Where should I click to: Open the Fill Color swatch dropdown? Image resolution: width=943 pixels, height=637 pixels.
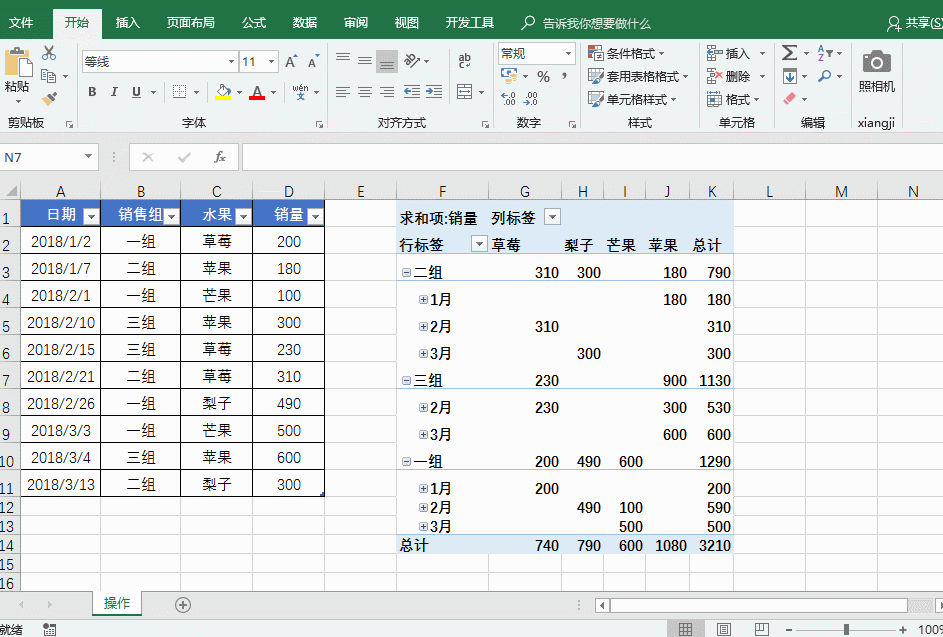[240, 93]
